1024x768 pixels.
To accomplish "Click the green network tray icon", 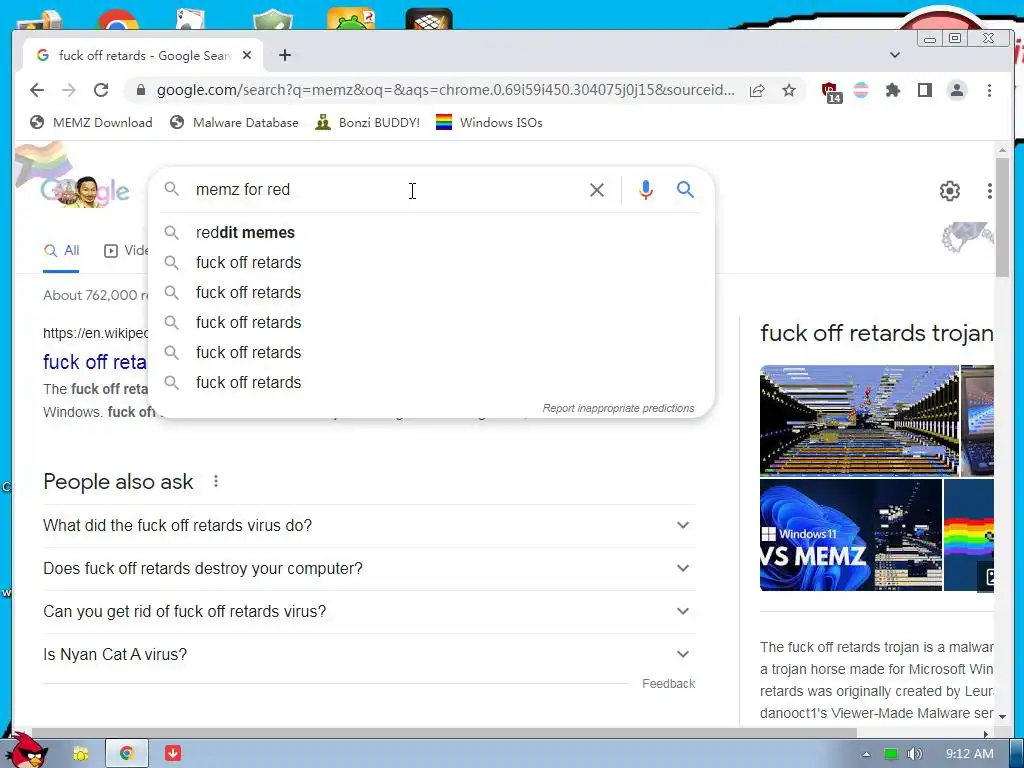I will tap(891, 754).
